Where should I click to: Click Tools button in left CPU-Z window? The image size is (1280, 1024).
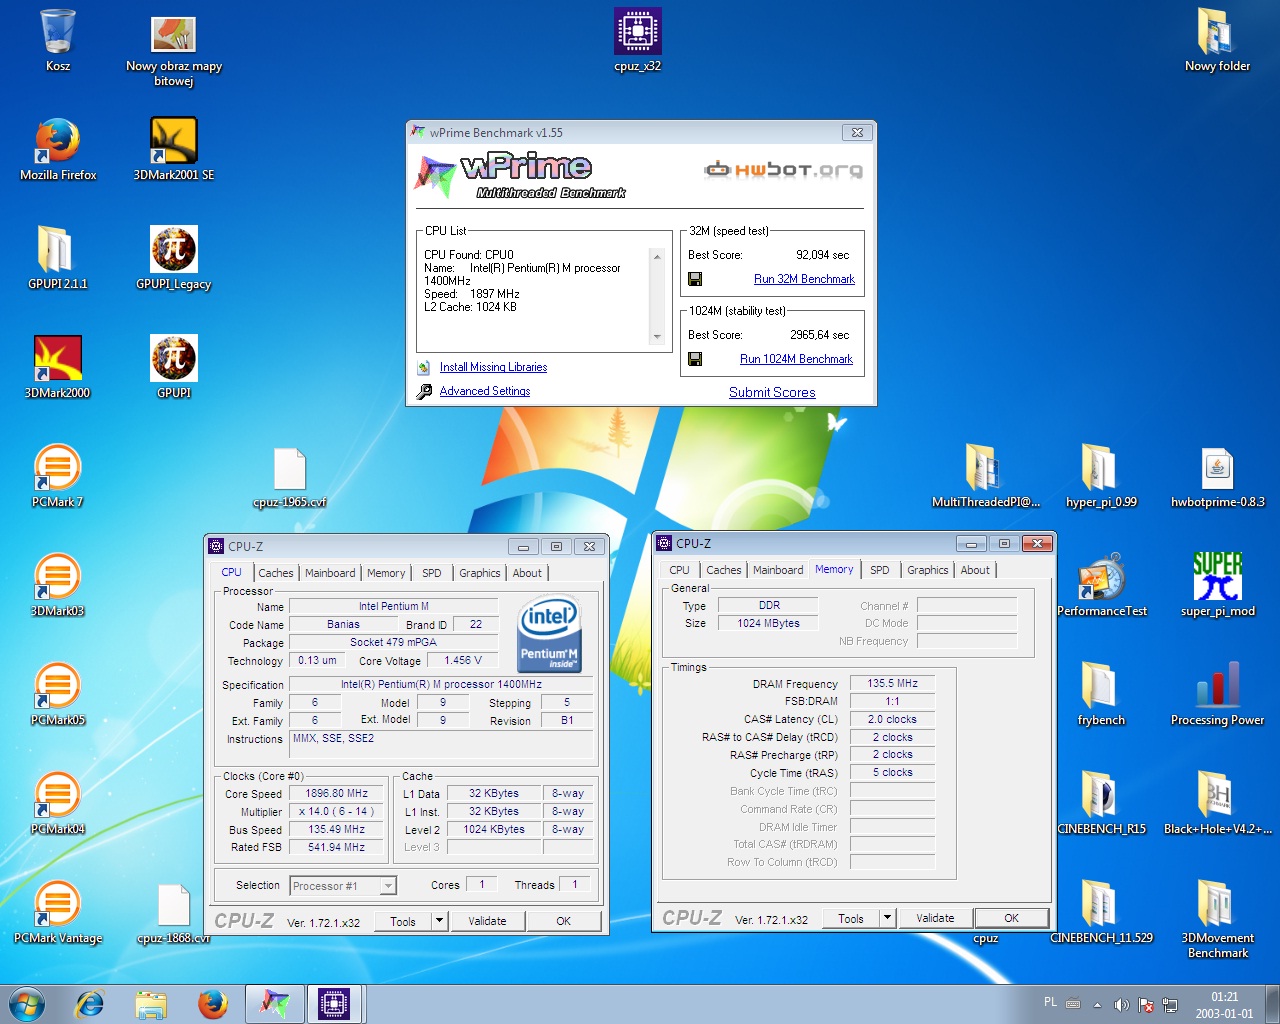[403, 921]
